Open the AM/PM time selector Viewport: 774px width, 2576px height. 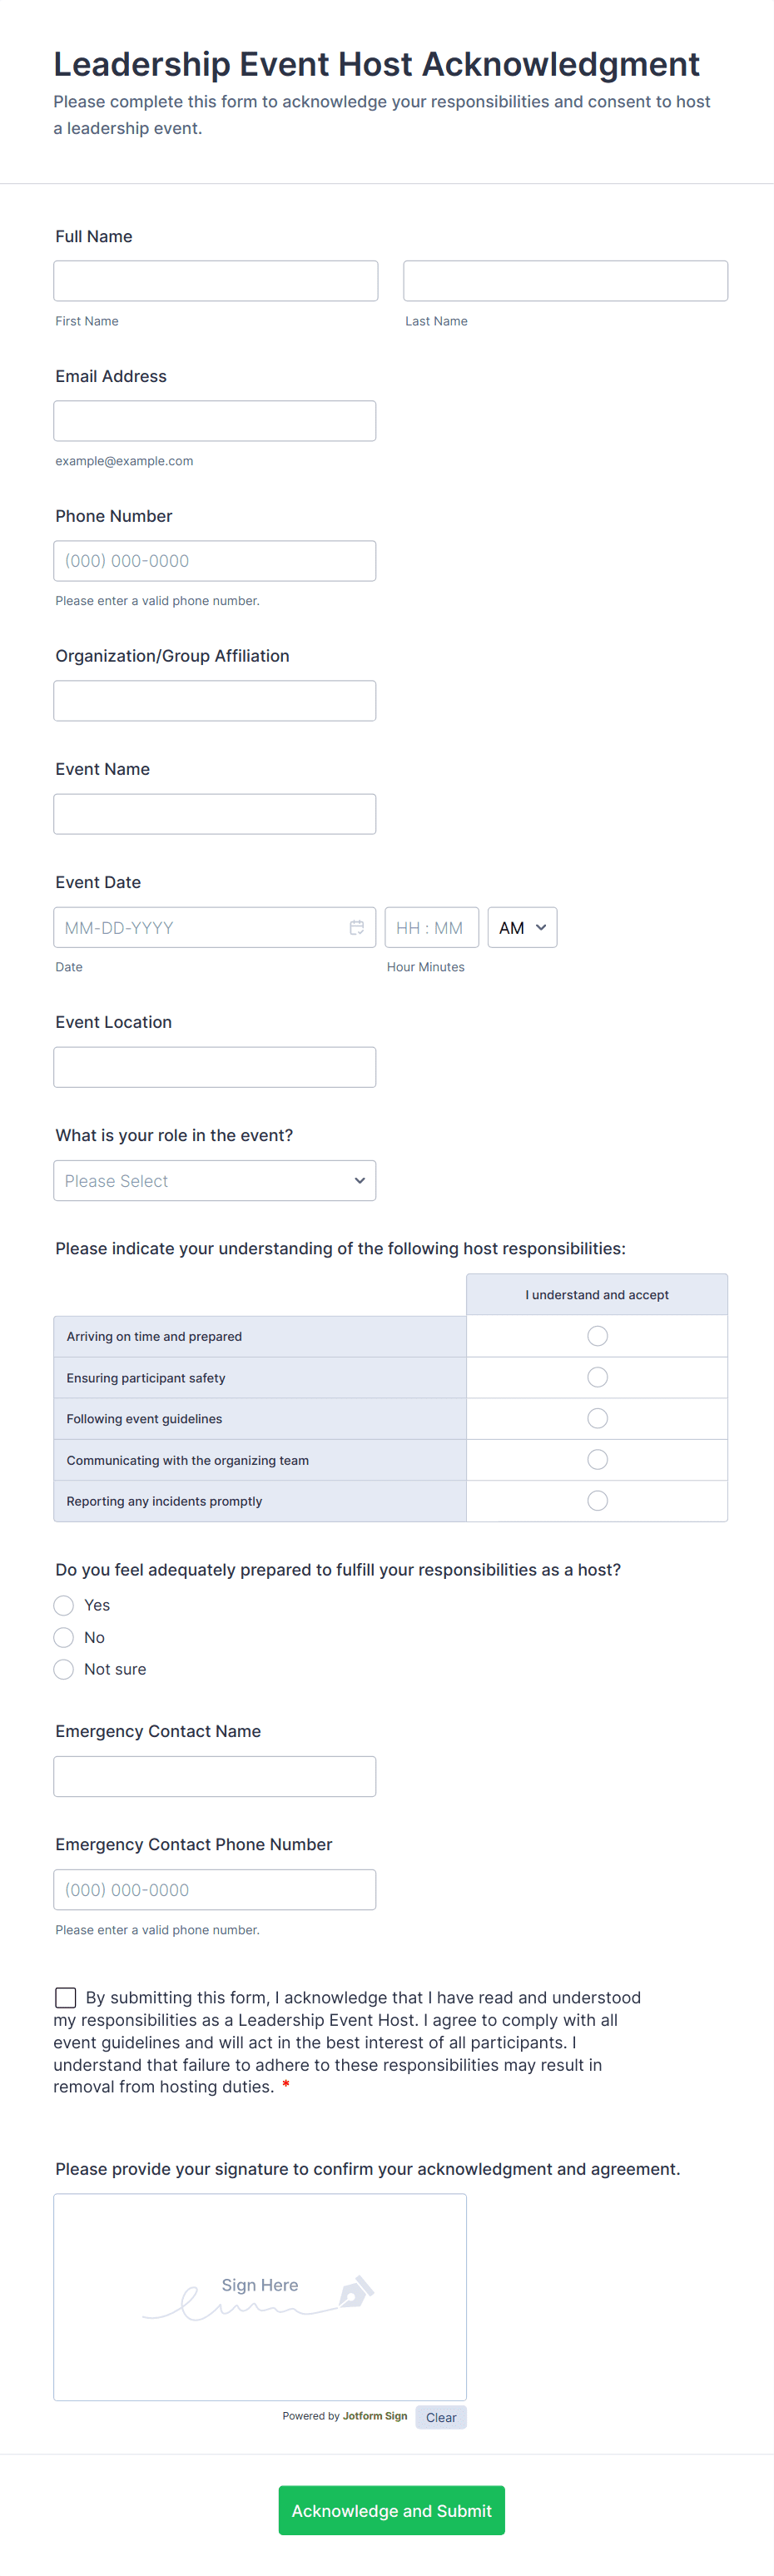[521, 927]
